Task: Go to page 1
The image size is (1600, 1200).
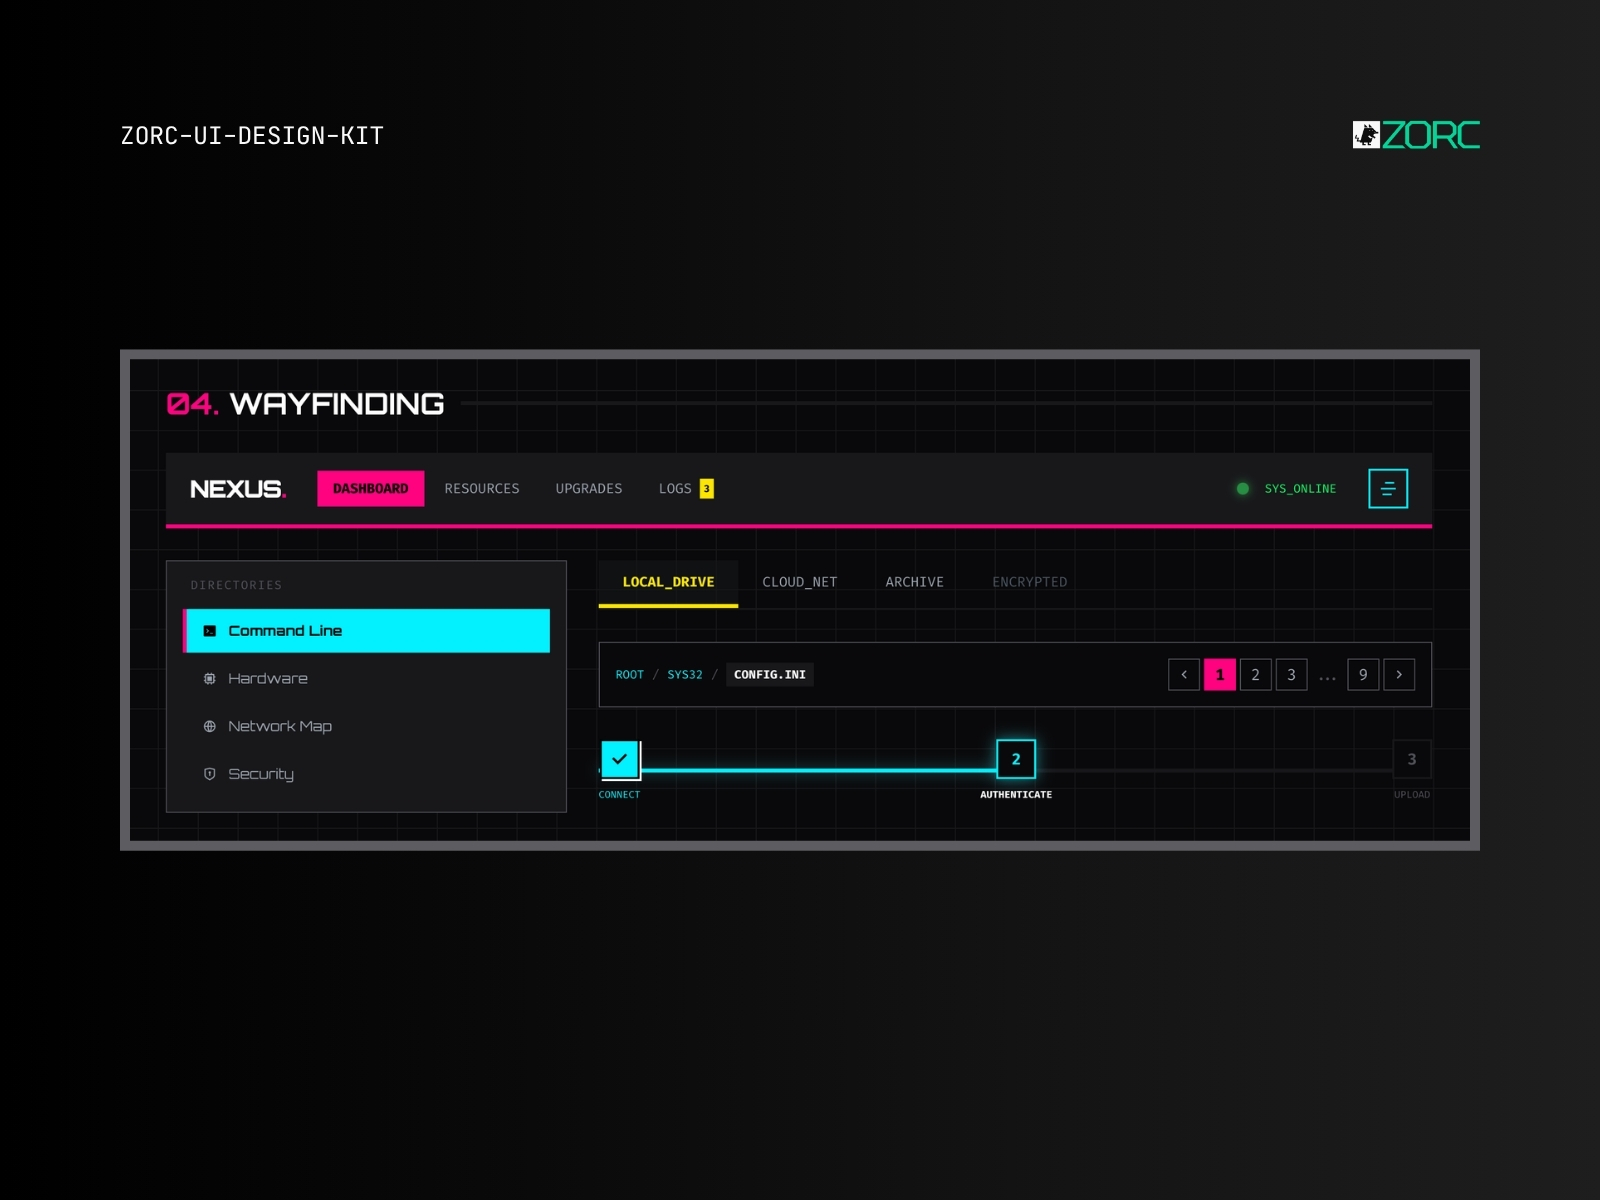Action: 1220,675
